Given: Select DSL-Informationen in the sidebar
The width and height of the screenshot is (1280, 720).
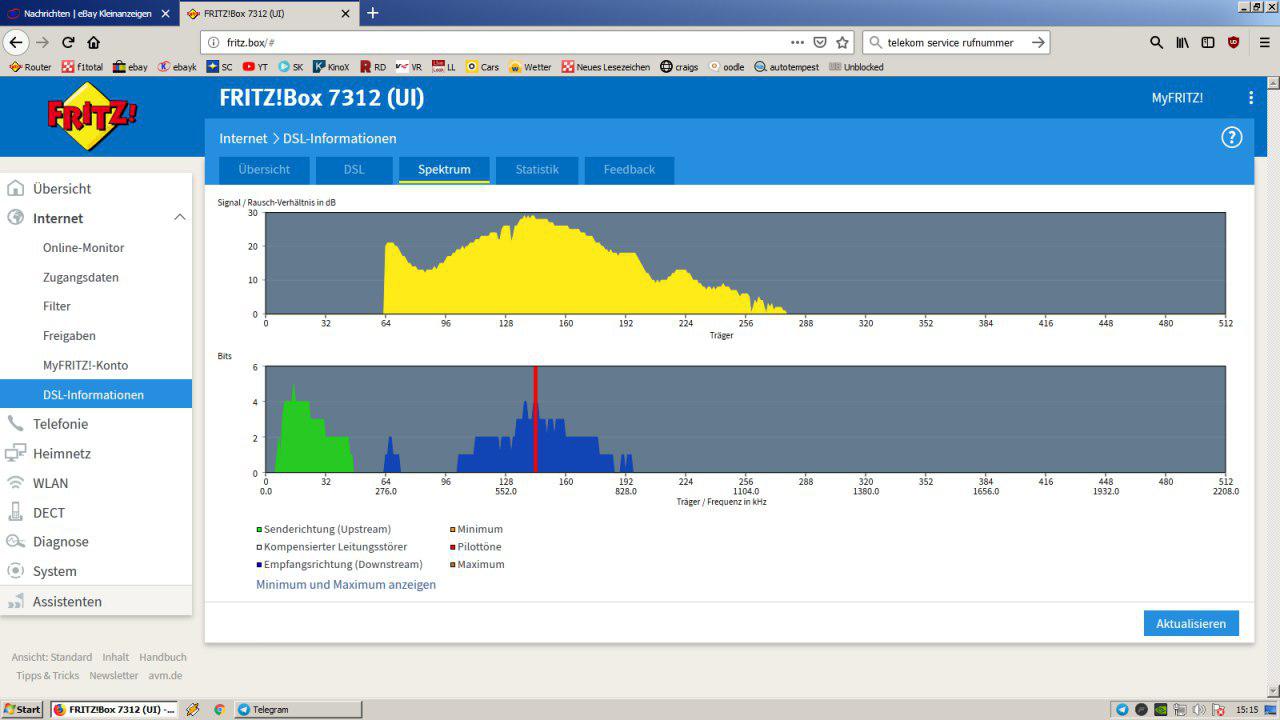Looking at the screenshot, I should tap(96, 394).
